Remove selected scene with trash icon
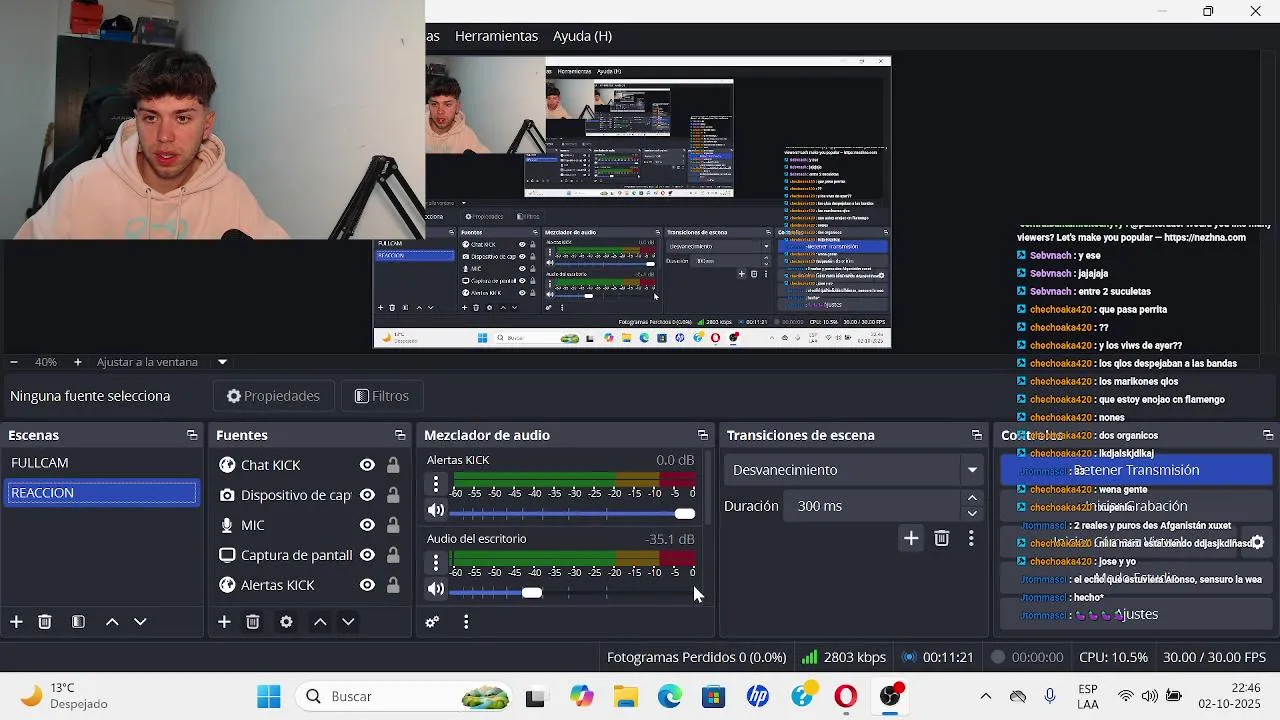The width and height of the screenshot is (1280, 720). coord(45,622)
